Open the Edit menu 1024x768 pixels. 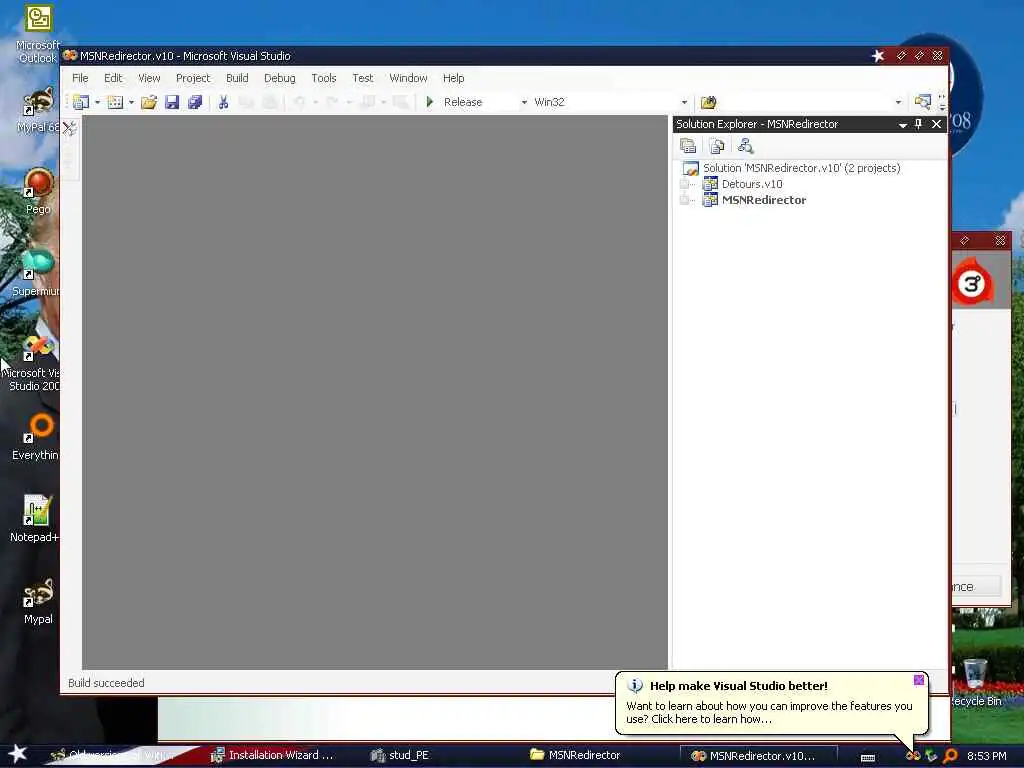(x=113, y=78)
